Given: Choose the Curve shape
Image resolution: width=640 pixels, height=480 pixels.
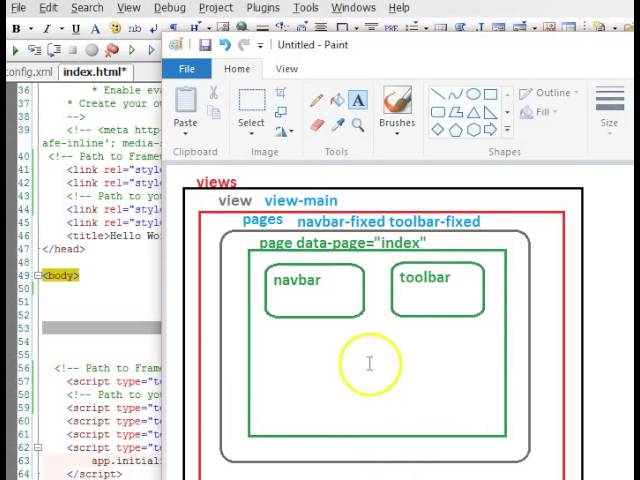Looking at the screenshot, I should (455, 94).
